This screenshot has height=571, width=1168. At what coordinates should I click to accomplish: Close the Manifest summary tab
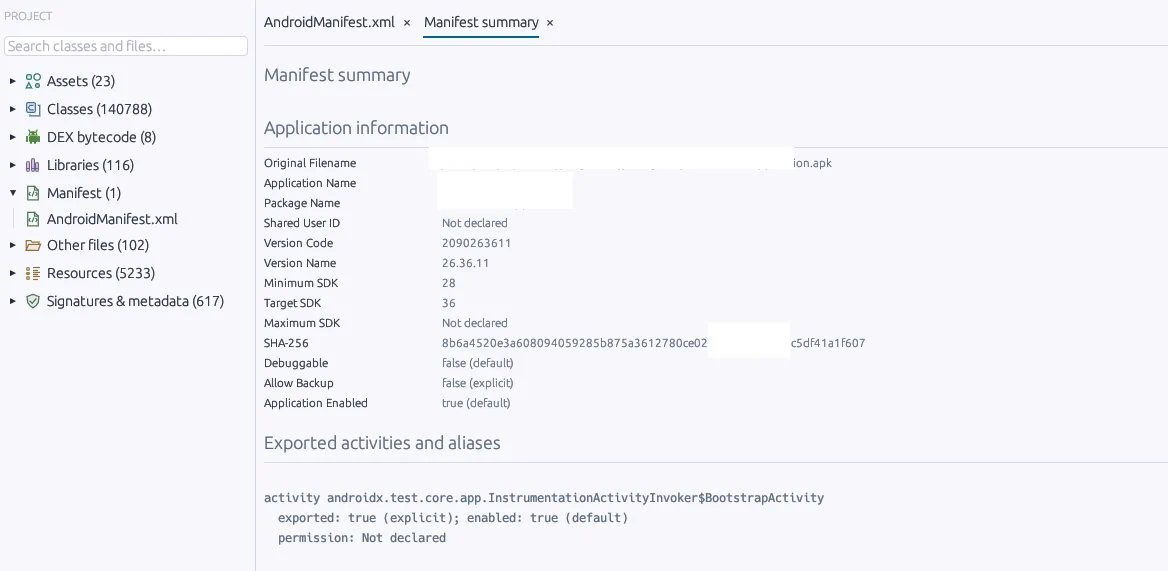coord(550,23)
